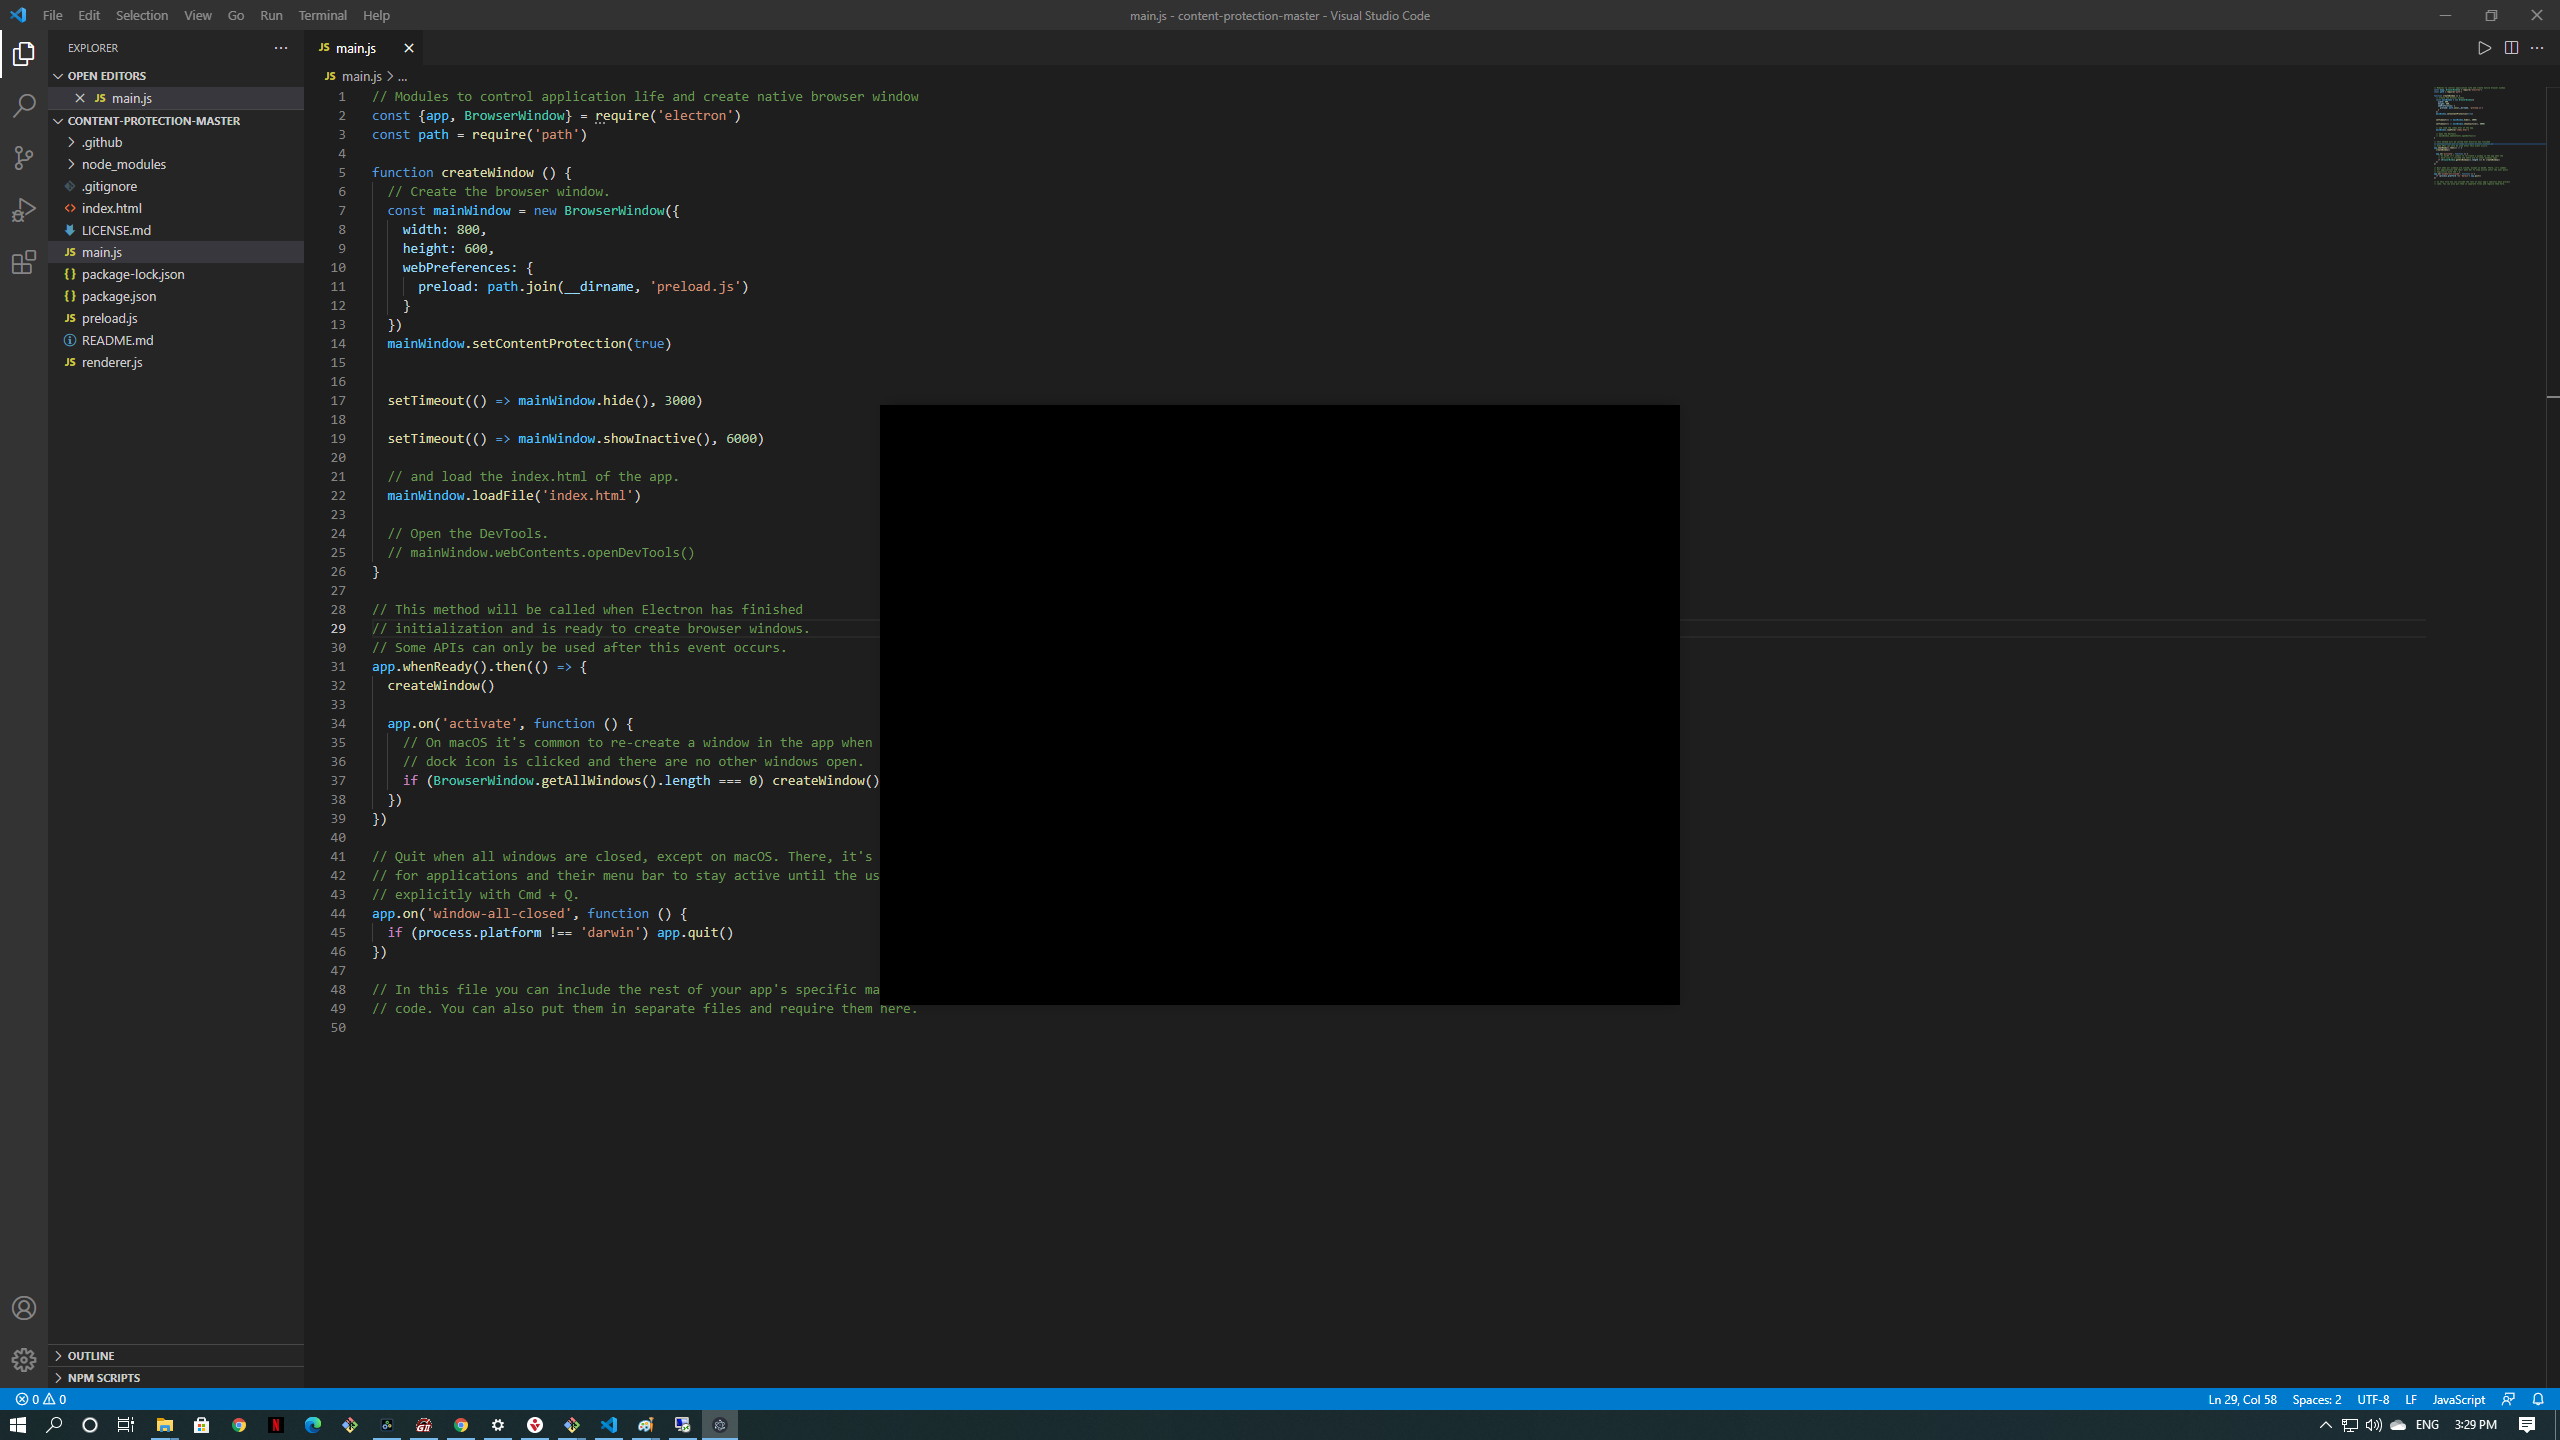Click the code minimap preview

coord(2488,136)
